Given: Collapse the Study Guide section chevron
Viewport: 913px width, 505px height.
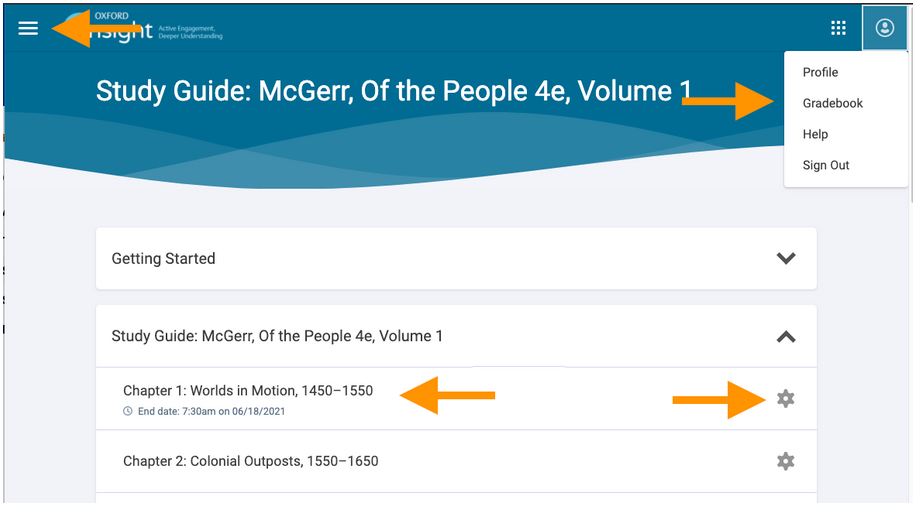Looking at the screenshot, I should point(786,337).
